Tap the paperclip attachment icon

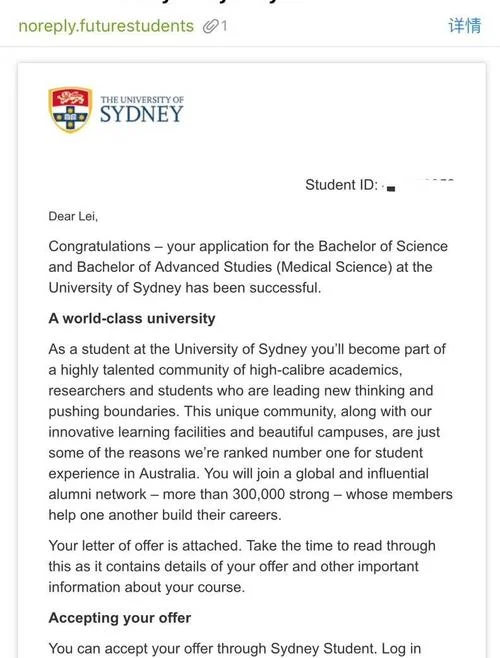click(x=210, y=26)
